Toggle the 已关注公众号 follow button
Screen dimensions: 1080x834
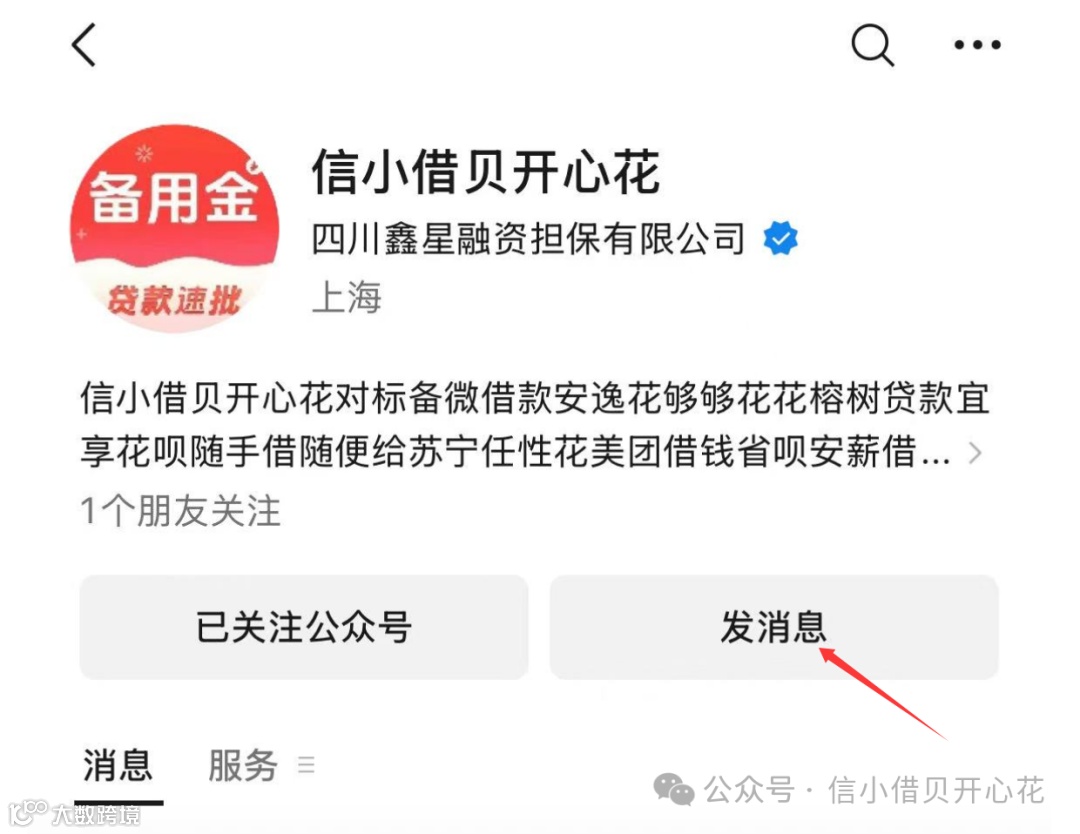[304, 627]
